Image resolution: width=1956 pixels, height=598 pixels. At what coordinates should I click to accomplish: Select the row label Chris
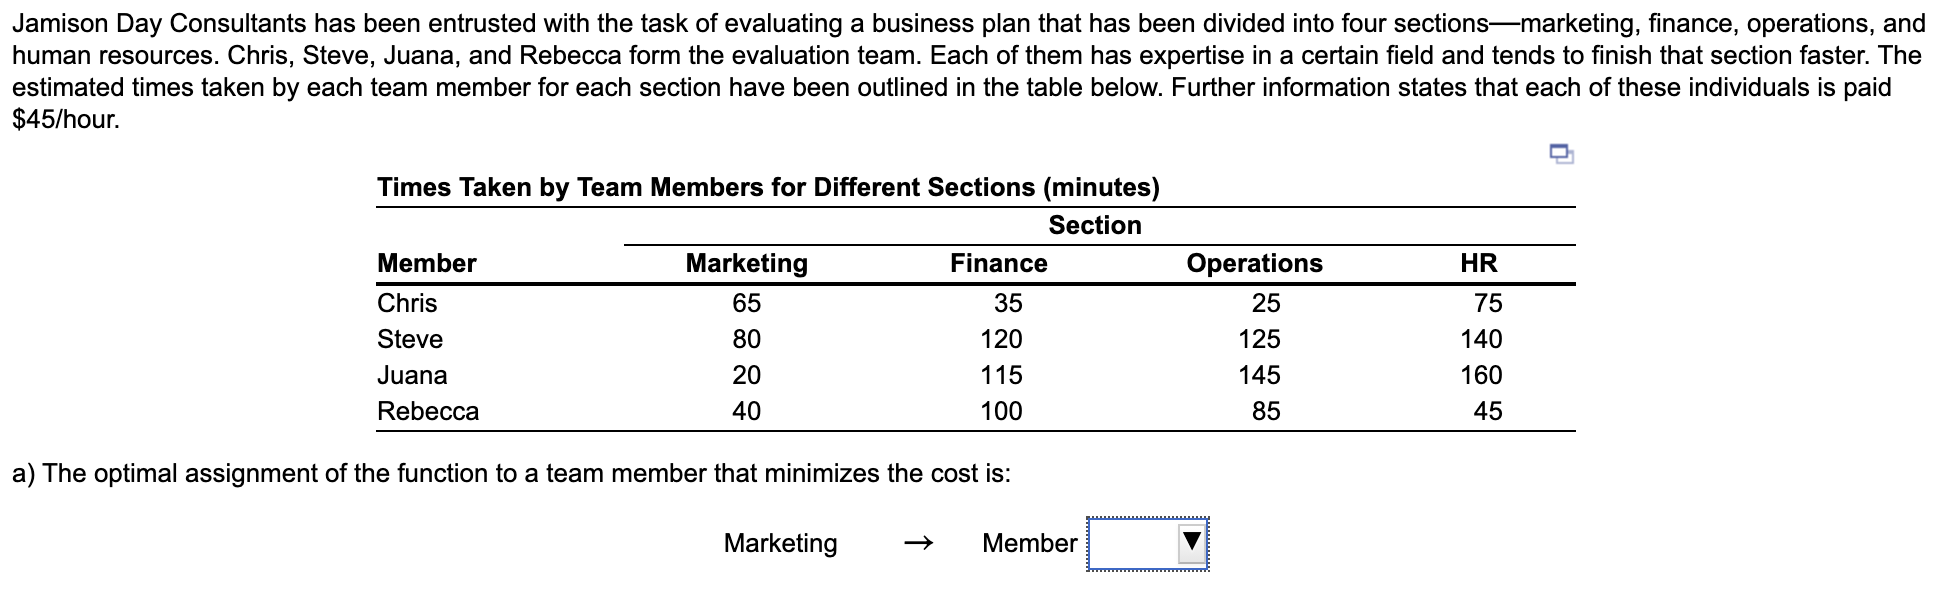407,303
